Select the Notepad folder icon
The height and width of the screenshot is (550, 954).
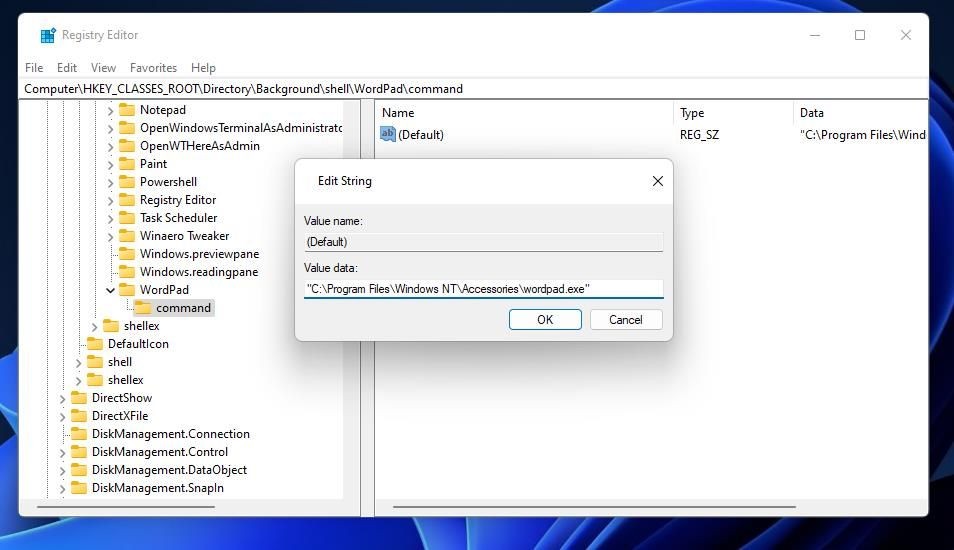coord(127,110)
